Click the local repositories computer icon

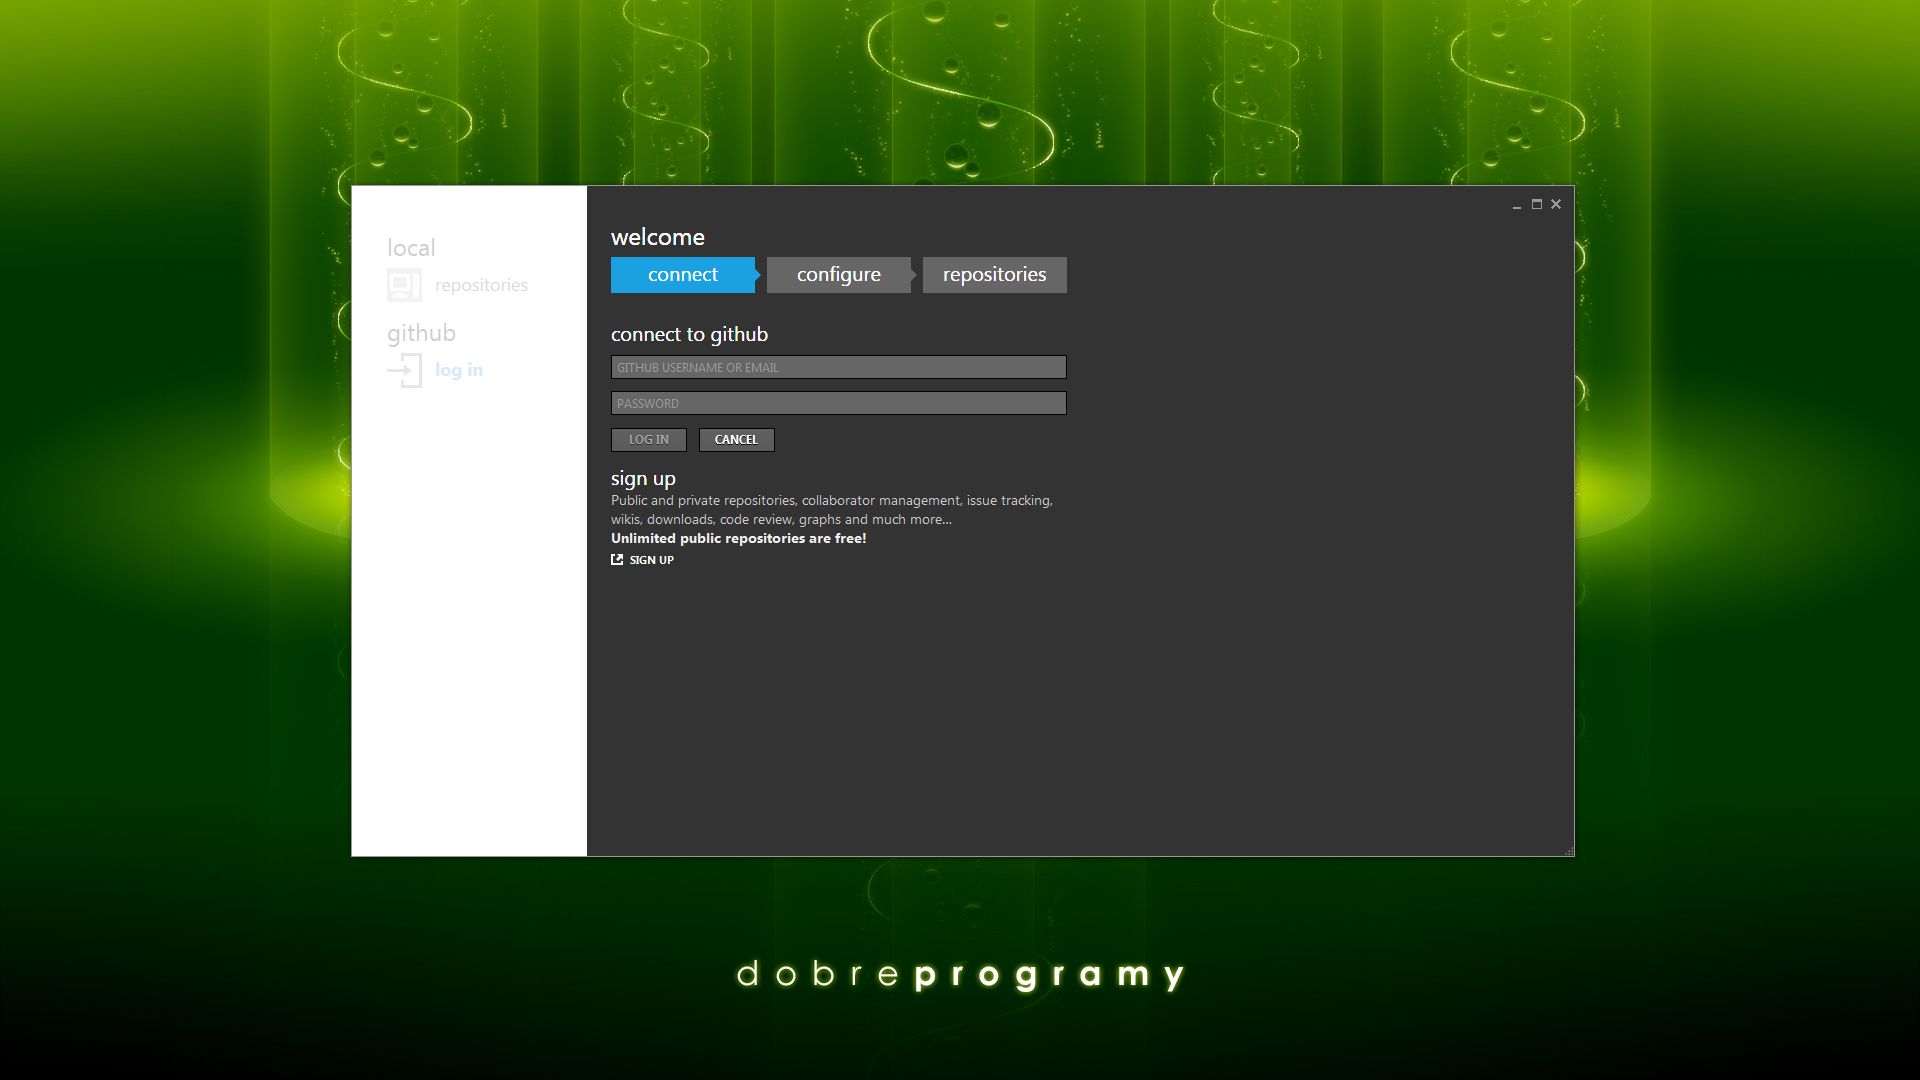tap(404, 285)
